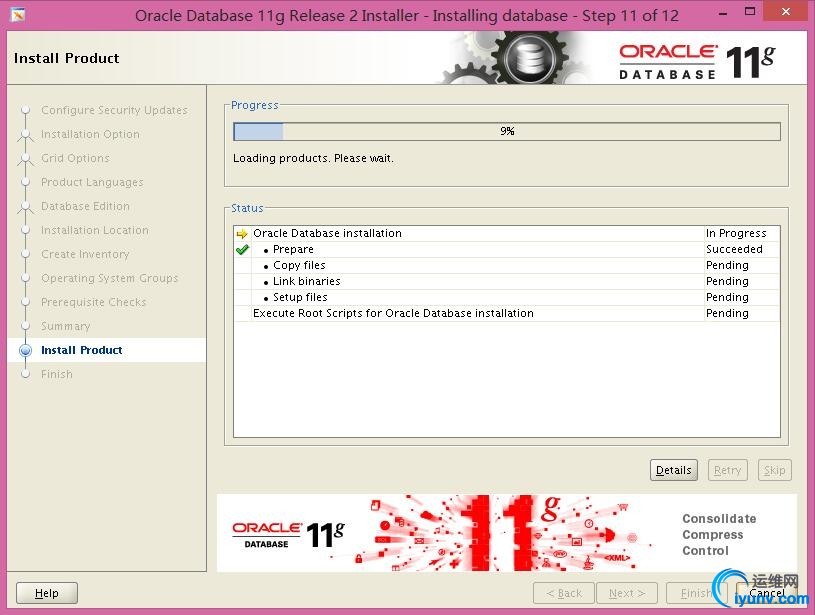The width and height of the screenshot is (815, 615).
Task: Click the 'Loading products. Please wait.' message
Action: click(313, 158)
